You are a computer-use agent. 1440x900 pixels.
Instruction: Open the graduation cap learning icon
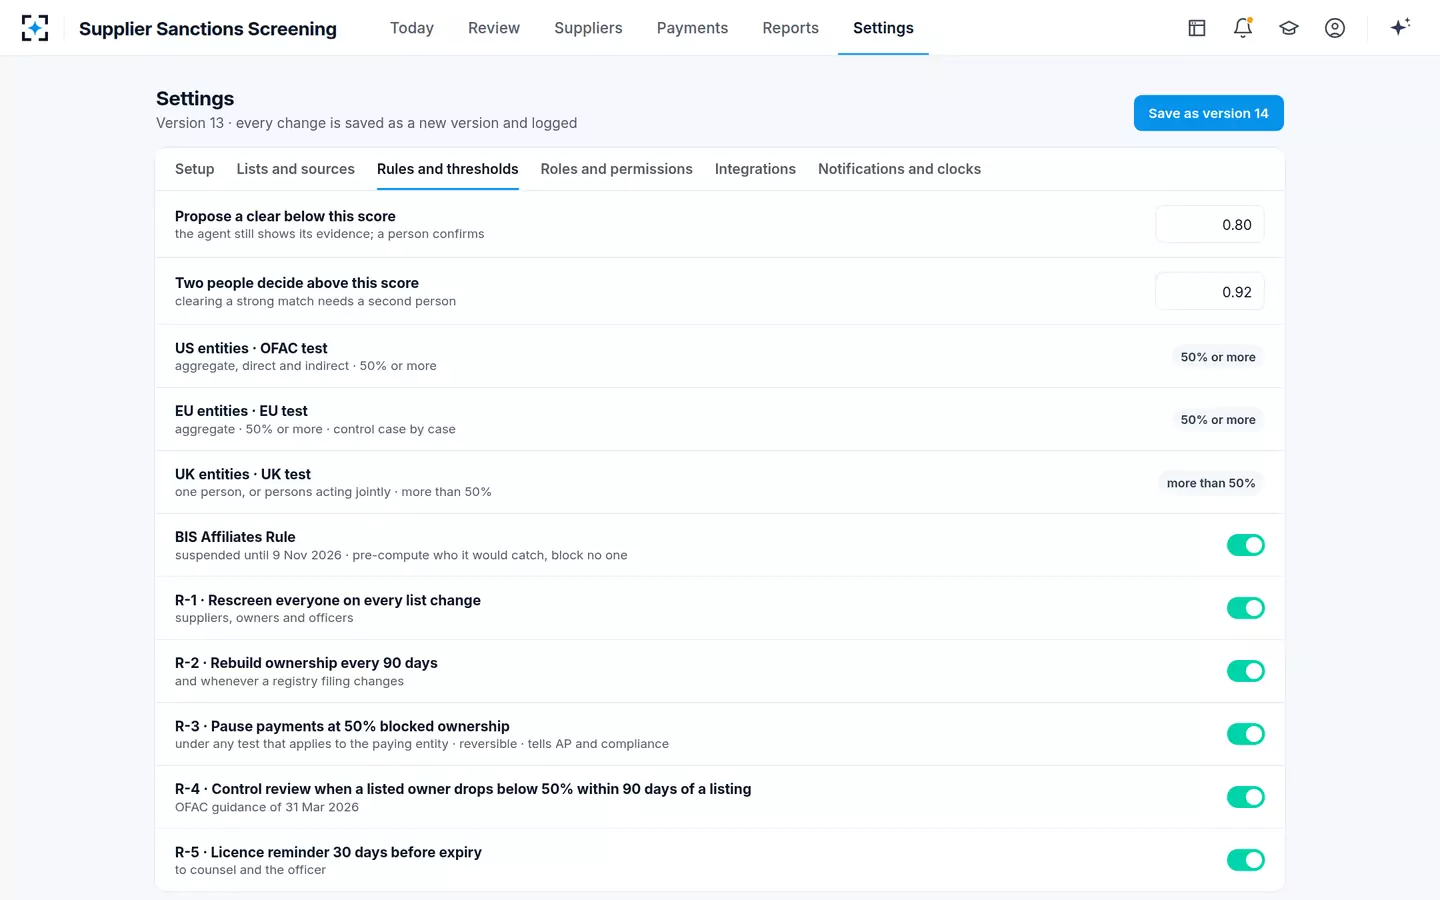click(x=1289, y=28)
